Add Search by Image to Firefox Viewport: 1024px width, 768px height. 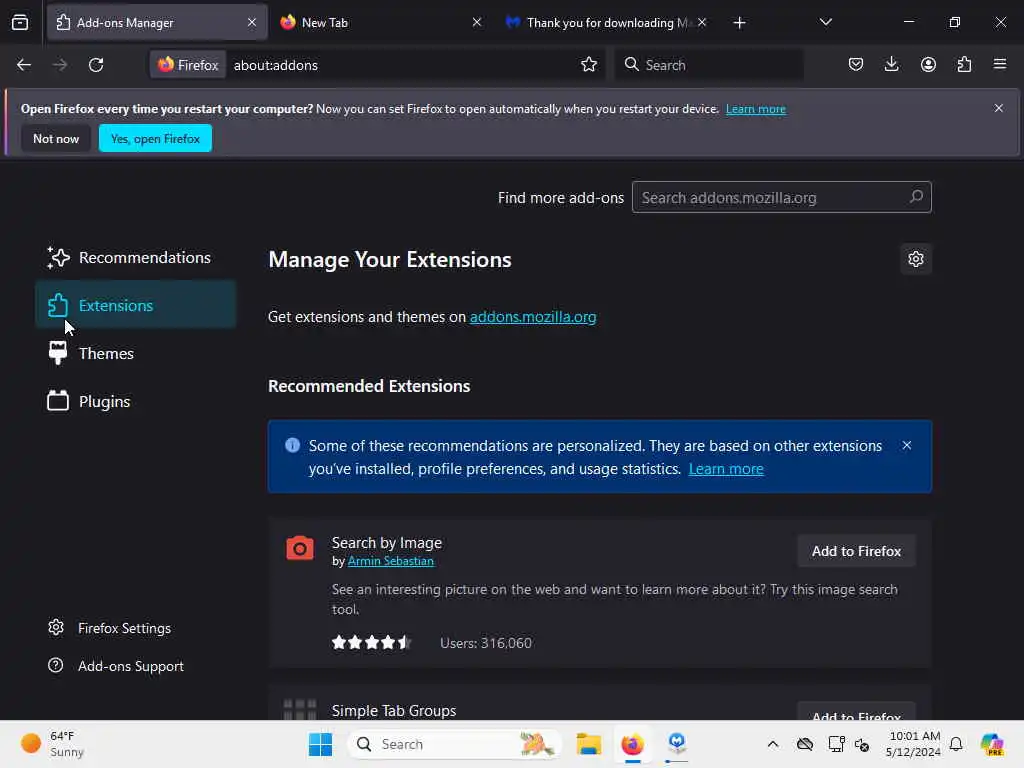pyautogui.click(x=856, y=551)
